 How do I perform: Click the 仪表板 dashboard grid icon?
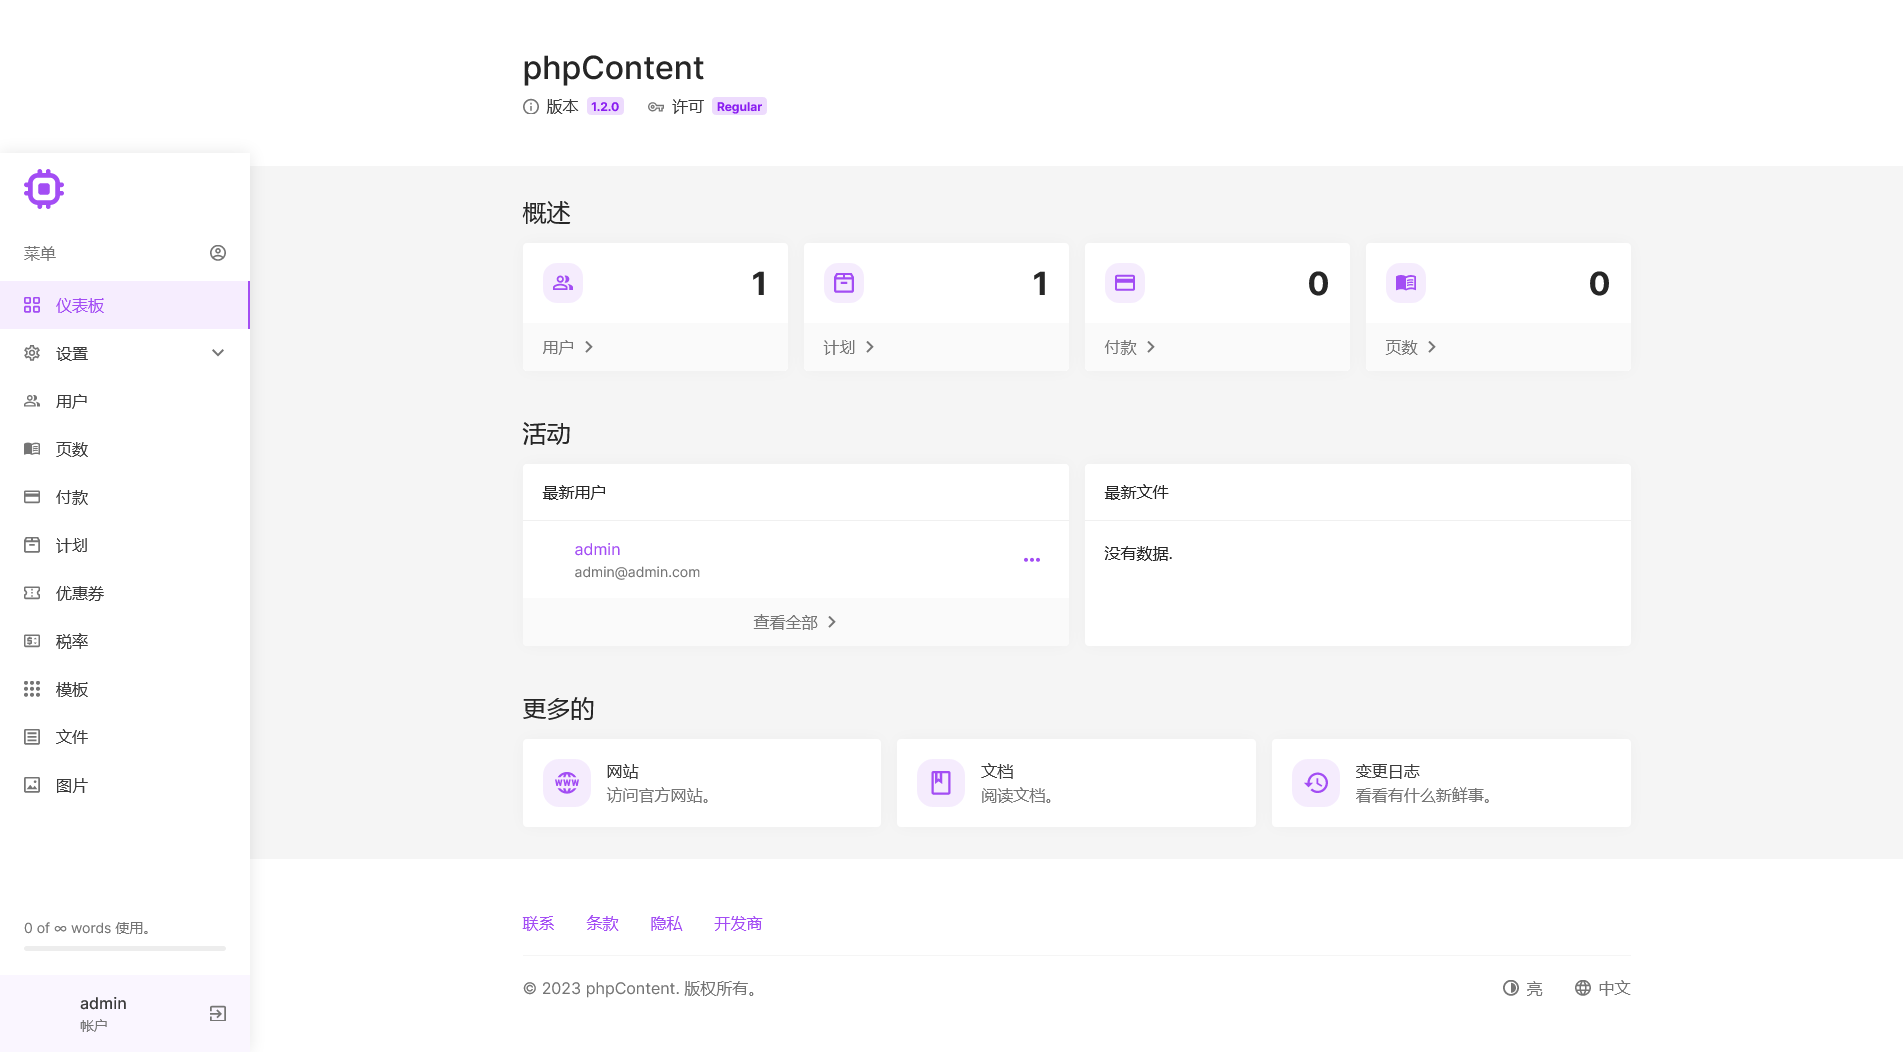tap(32, 305)
